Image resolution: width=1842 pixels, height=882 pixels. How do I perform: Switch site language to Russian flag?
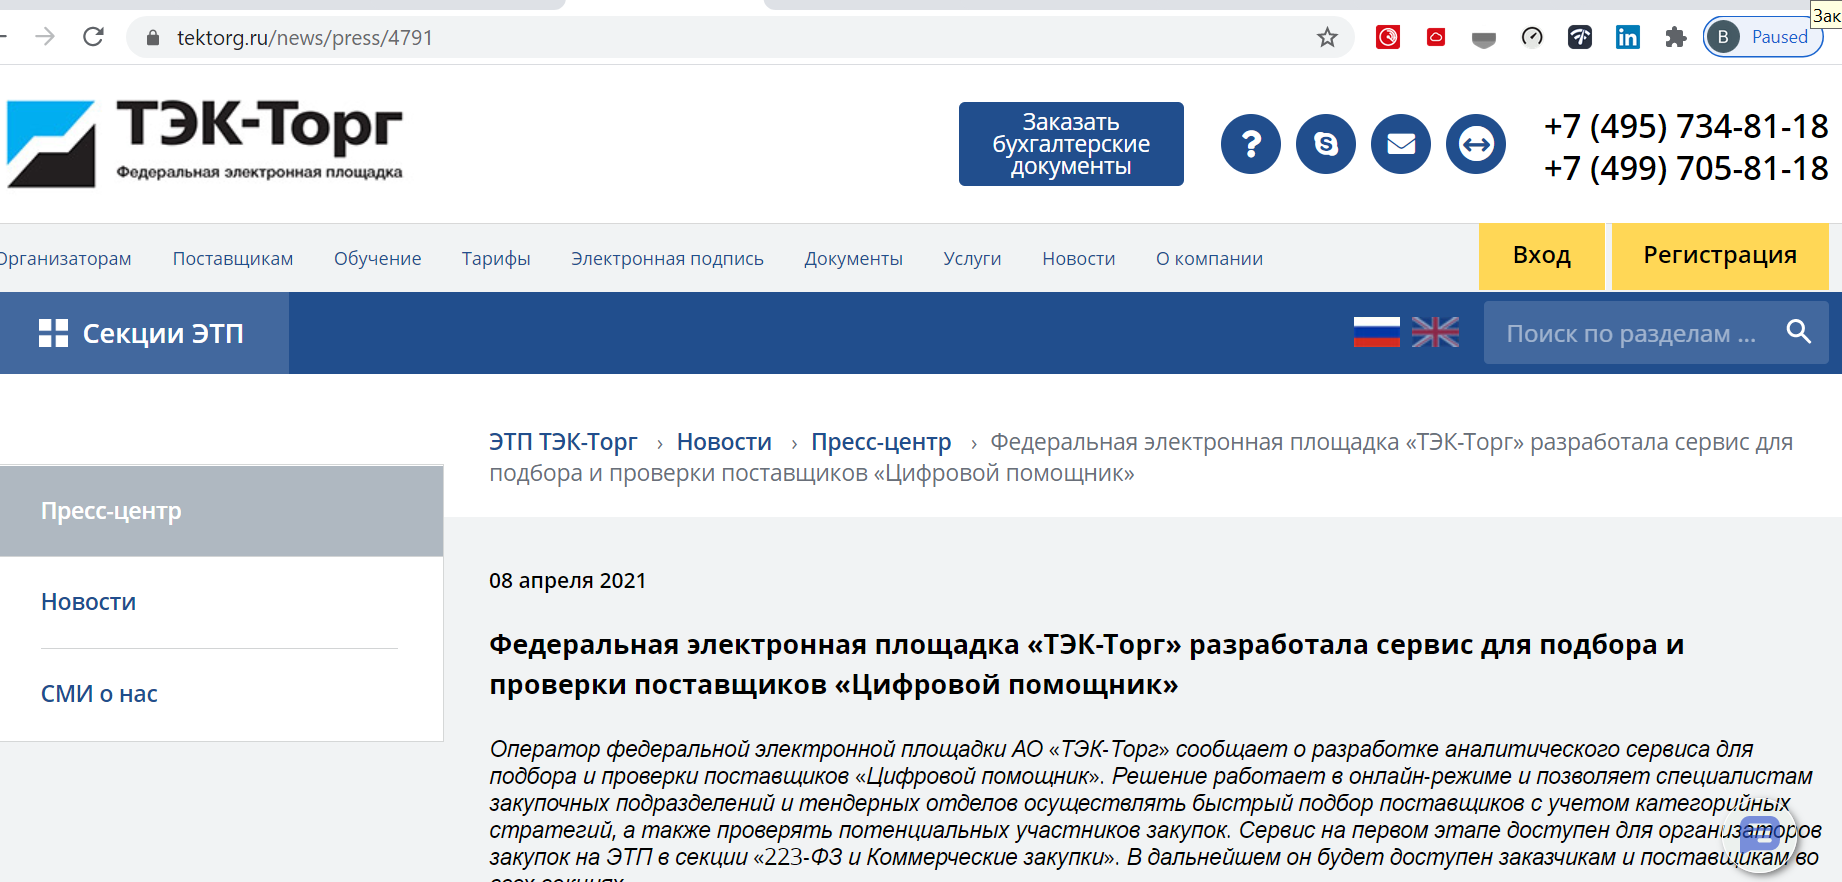pyautogui.click(x=1376, y=332)
